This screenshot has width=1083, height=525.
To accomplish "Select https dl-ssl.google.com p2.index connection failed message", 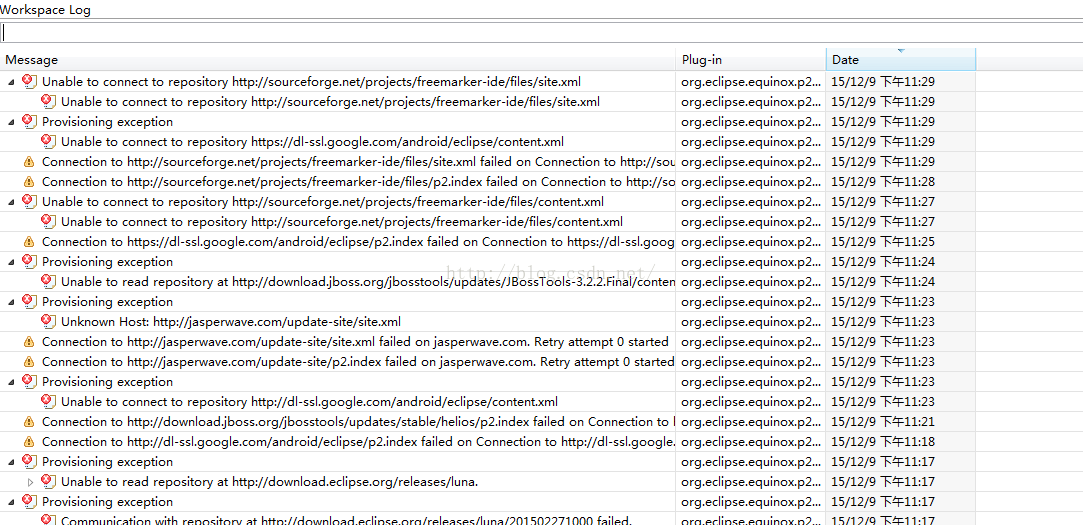I will [358, 242].
